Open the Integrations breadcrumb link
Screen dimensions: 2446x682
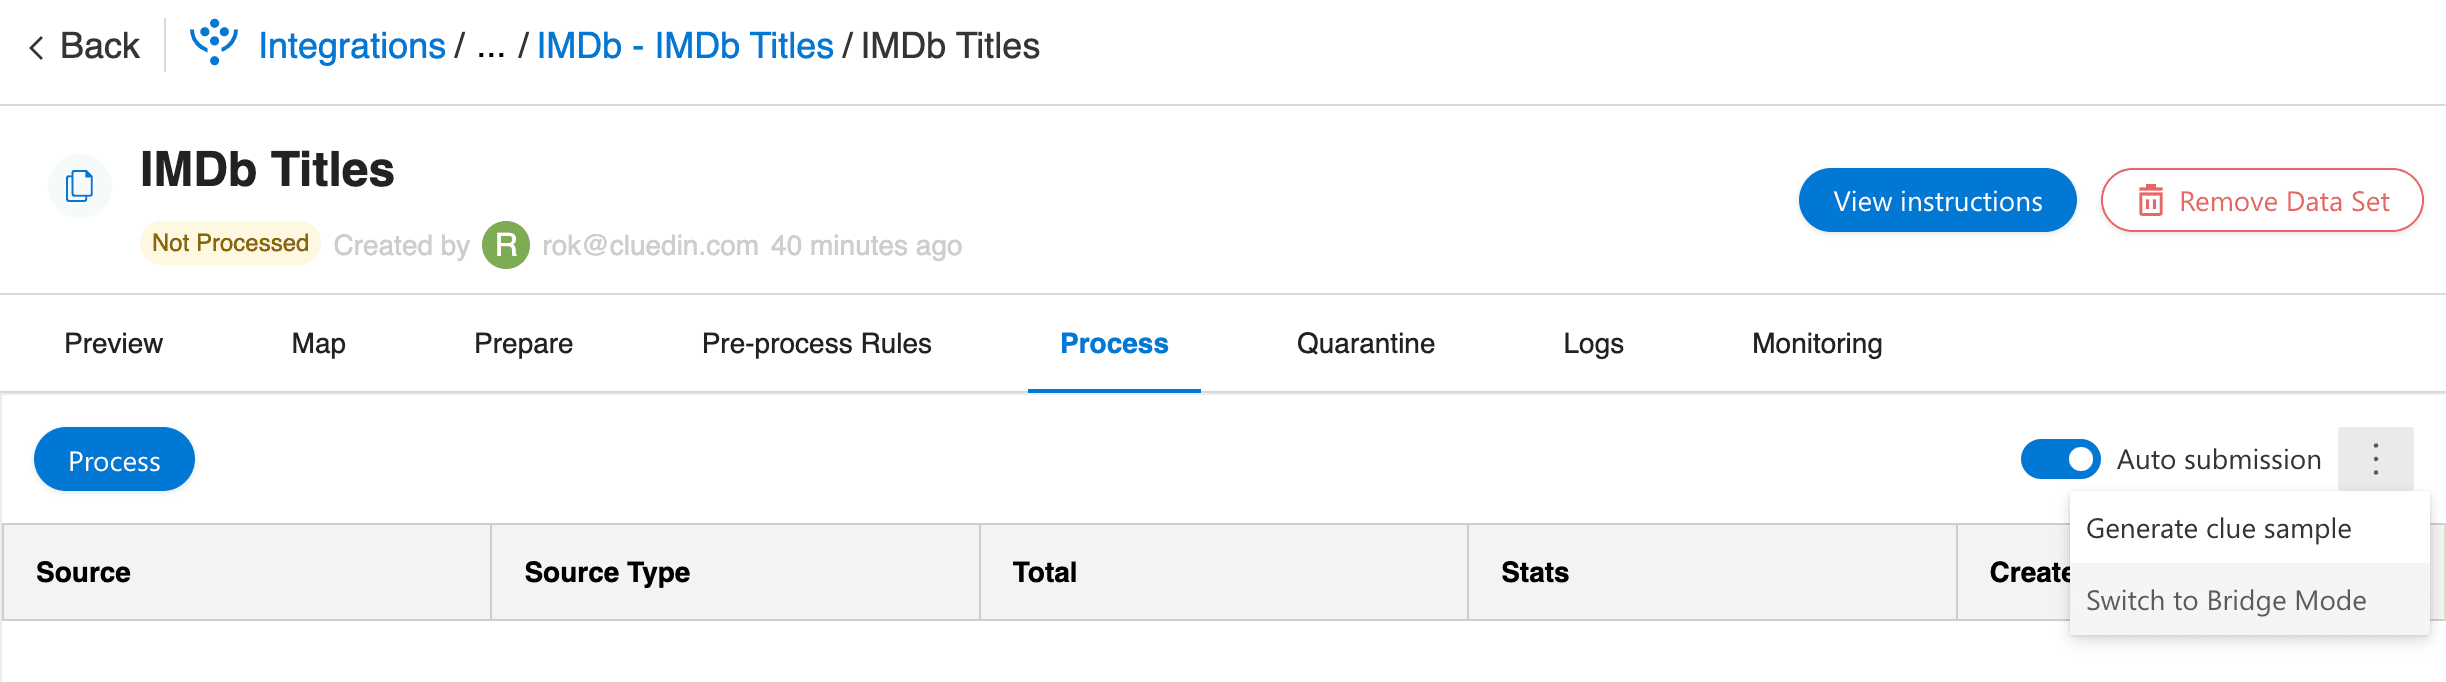(352, 46)
